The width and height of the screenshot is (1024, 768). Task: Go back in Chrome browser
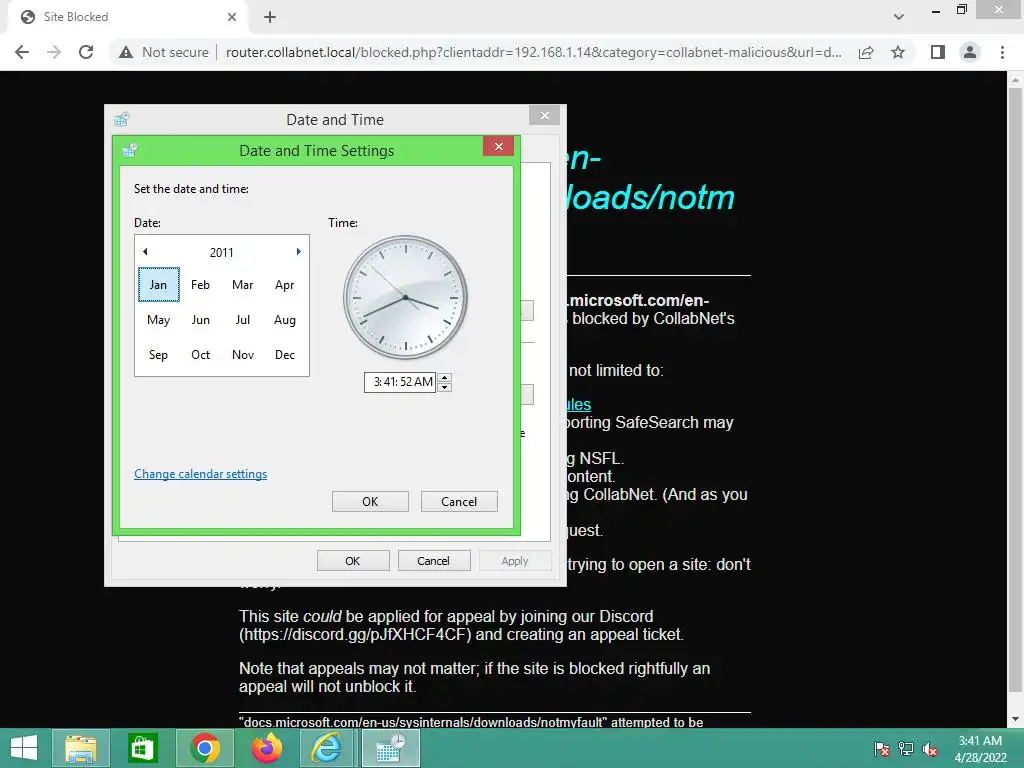22,52
